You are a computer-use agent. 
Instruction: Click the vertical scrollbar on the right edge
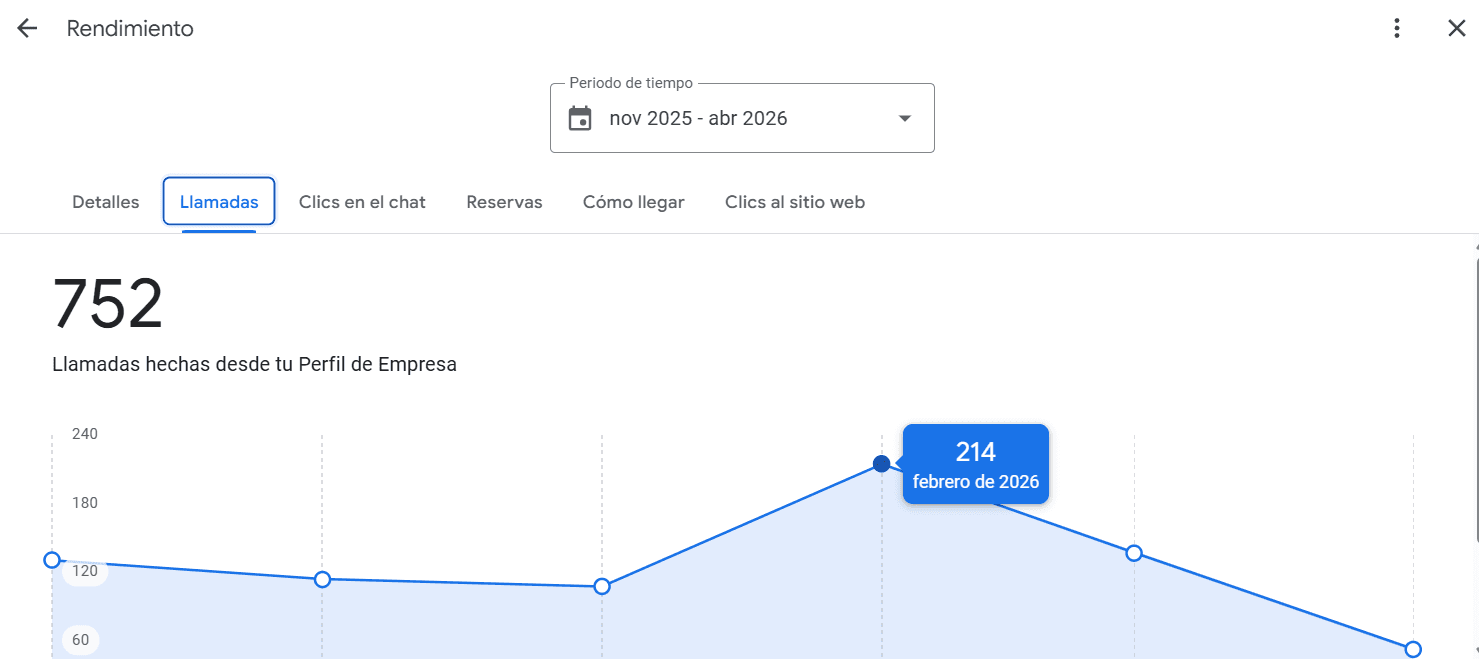[1476, 400]
